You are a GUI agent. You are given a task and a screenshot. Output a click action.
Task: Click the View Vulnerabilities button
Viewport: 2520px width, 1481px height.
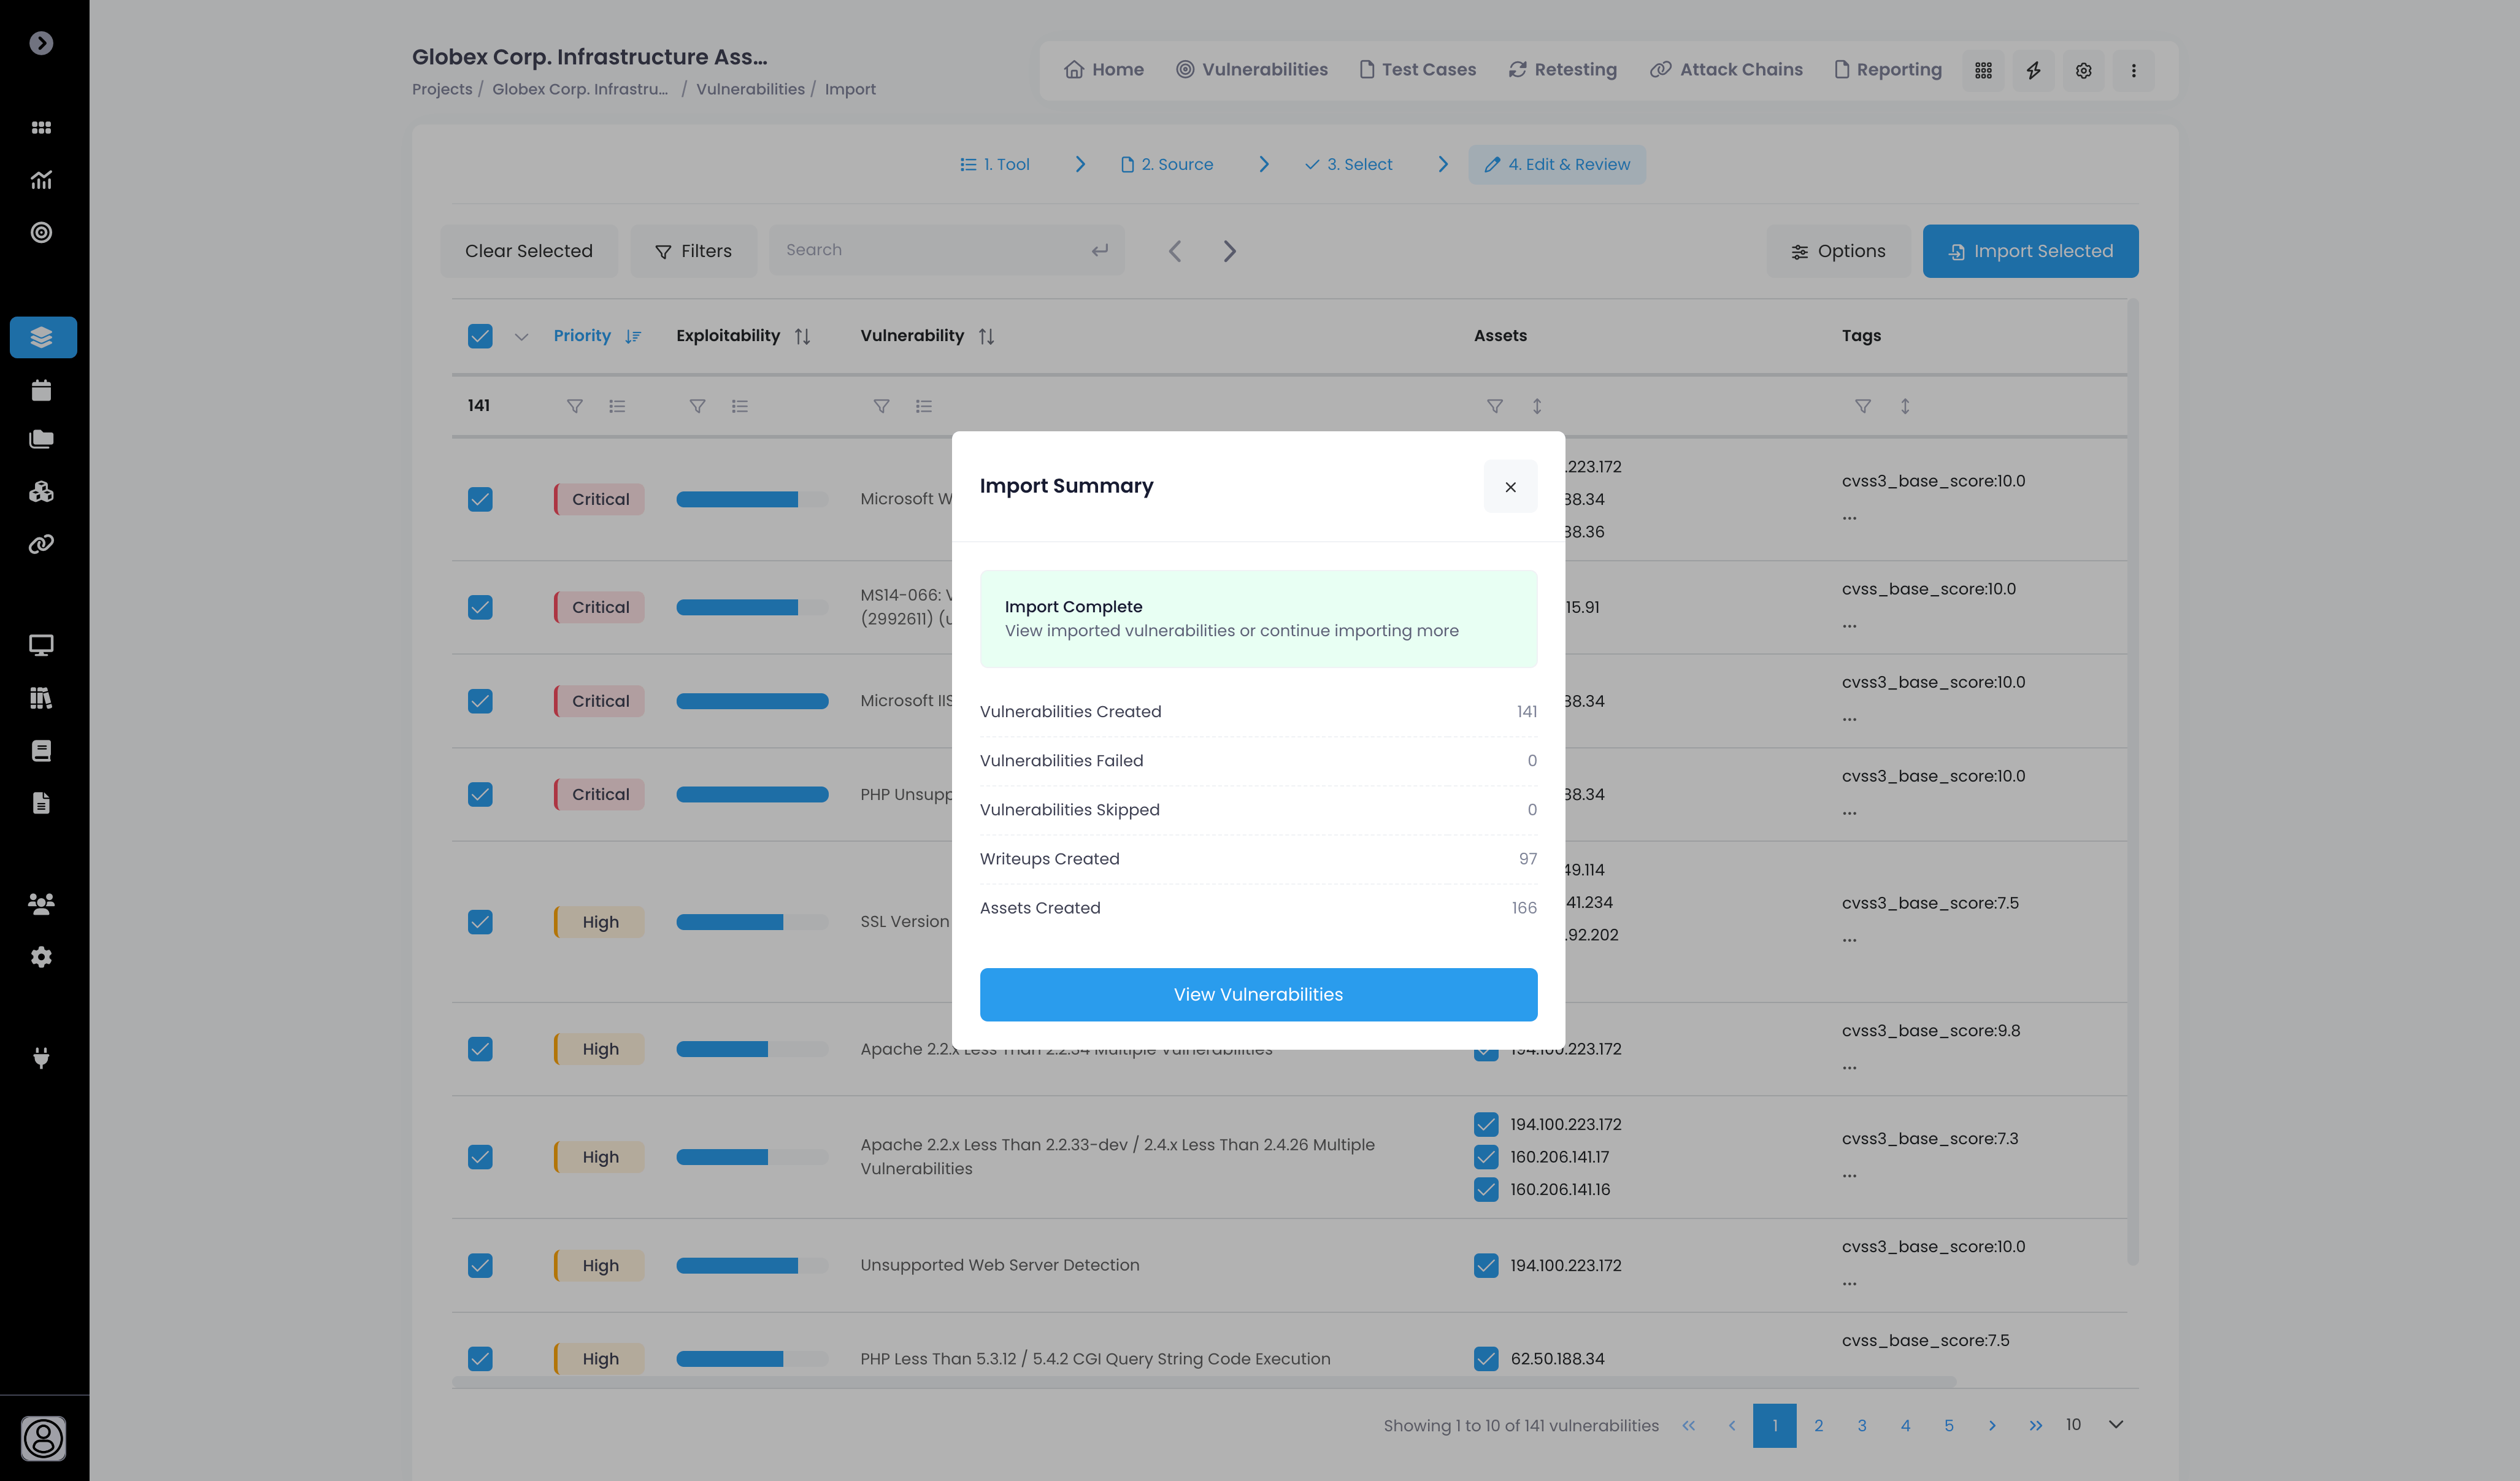(1258, 994)
